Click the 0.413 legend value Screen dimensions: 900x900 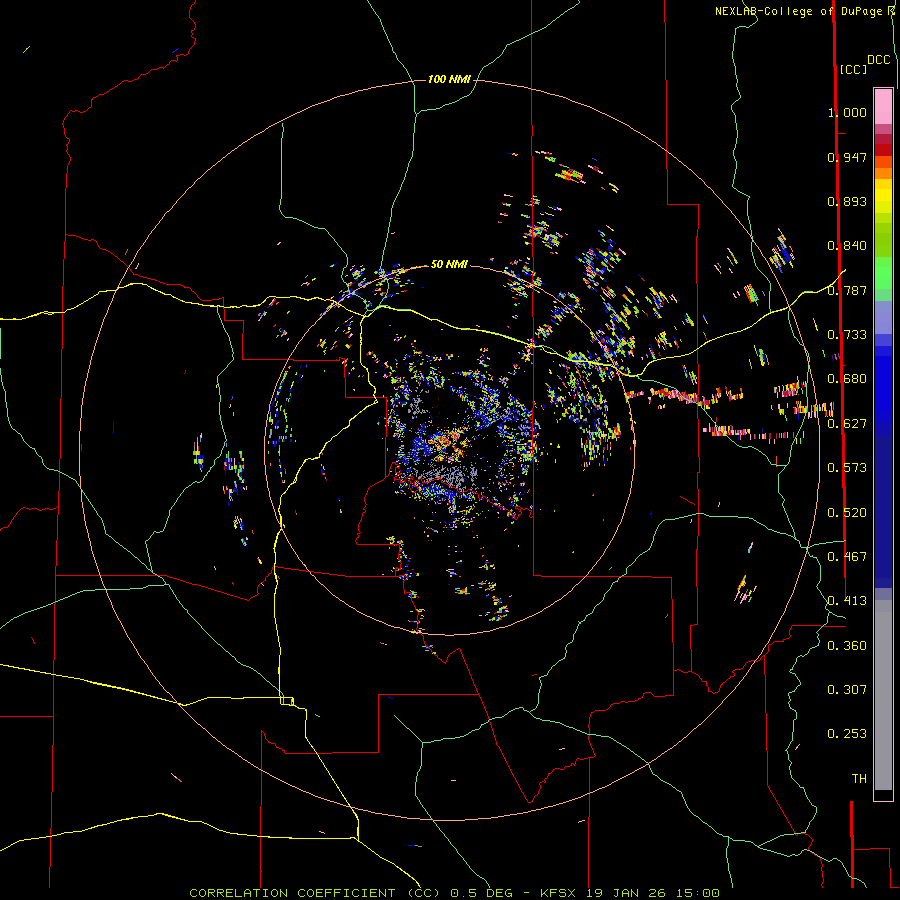[847, 601]
